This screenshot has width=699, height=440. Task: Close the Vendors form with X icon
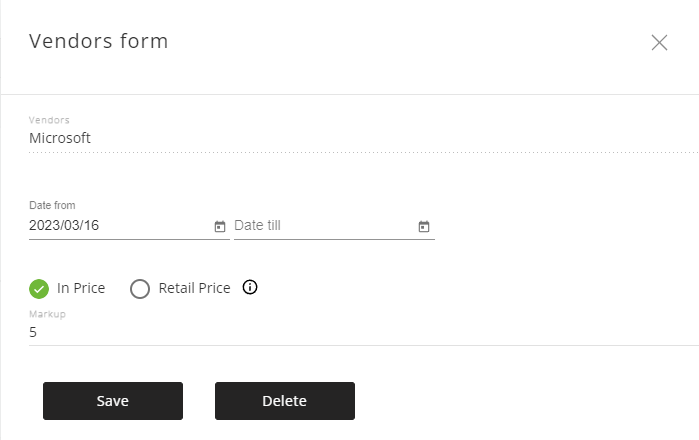[659, 43]
